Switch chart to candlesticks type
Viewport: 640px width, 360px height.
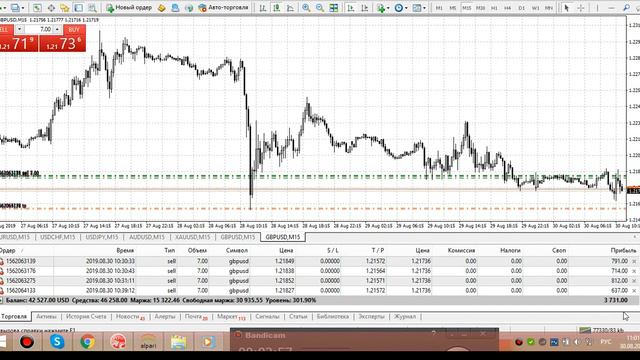click(277, 8)
